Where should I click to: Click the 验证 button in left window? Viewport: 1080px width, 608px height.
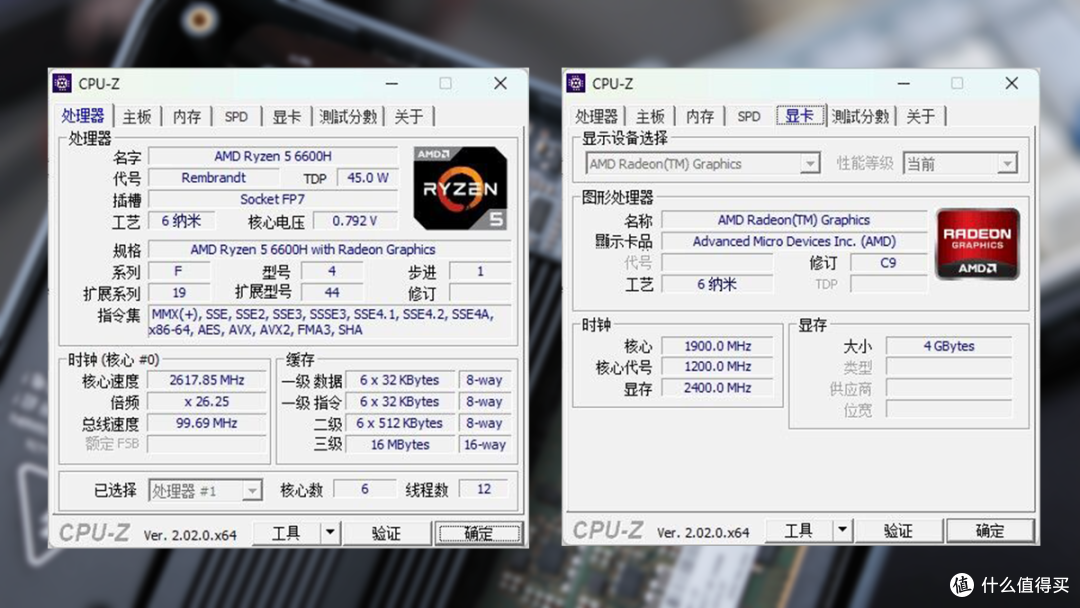386,533
